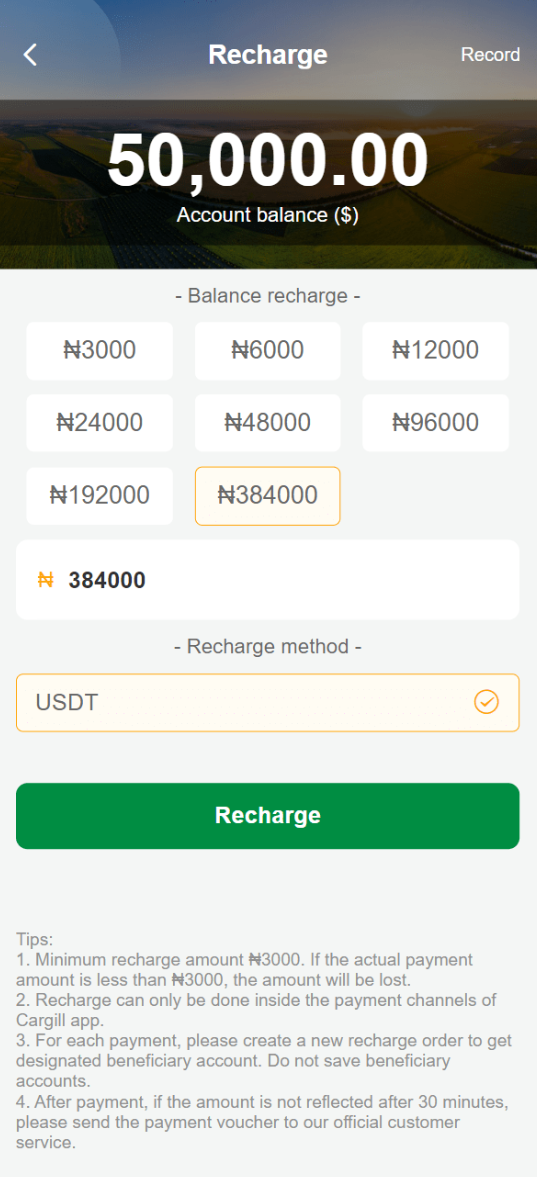Screen dimensions: 537x1177
Task: Click the Account balance ($) label
Action: pos(267,215)
